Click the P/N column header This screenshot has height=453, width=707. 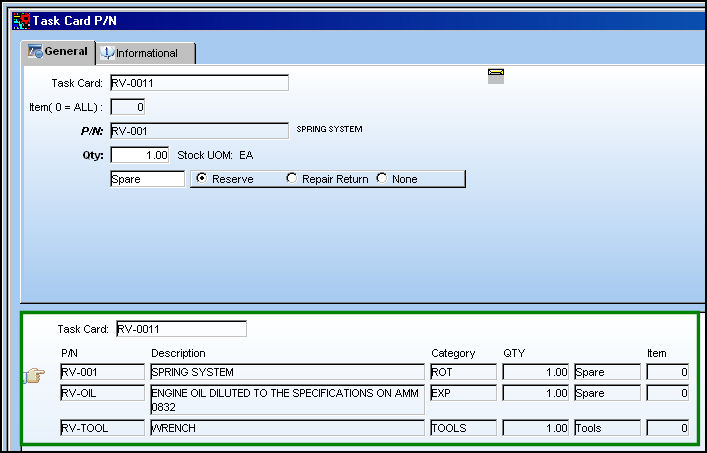[x=69, y=353]
